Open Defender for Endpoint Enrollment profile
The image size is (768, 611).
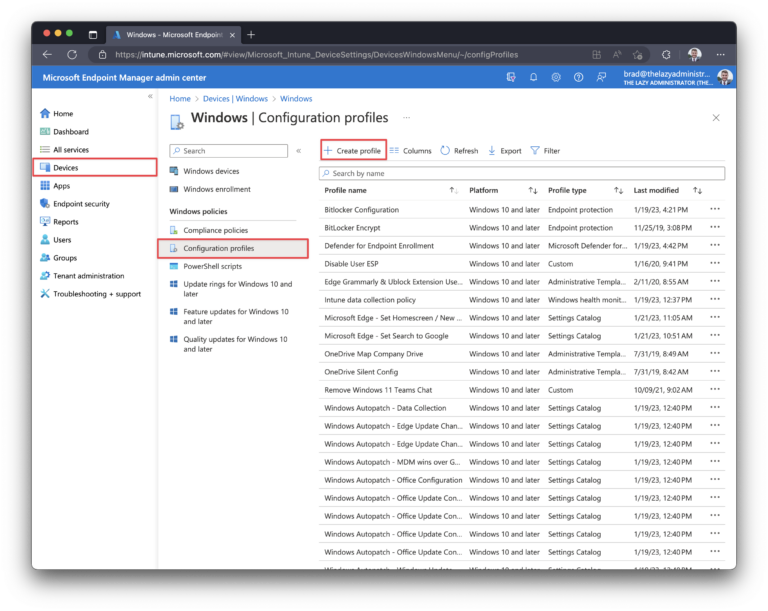(x=379, y=245)
